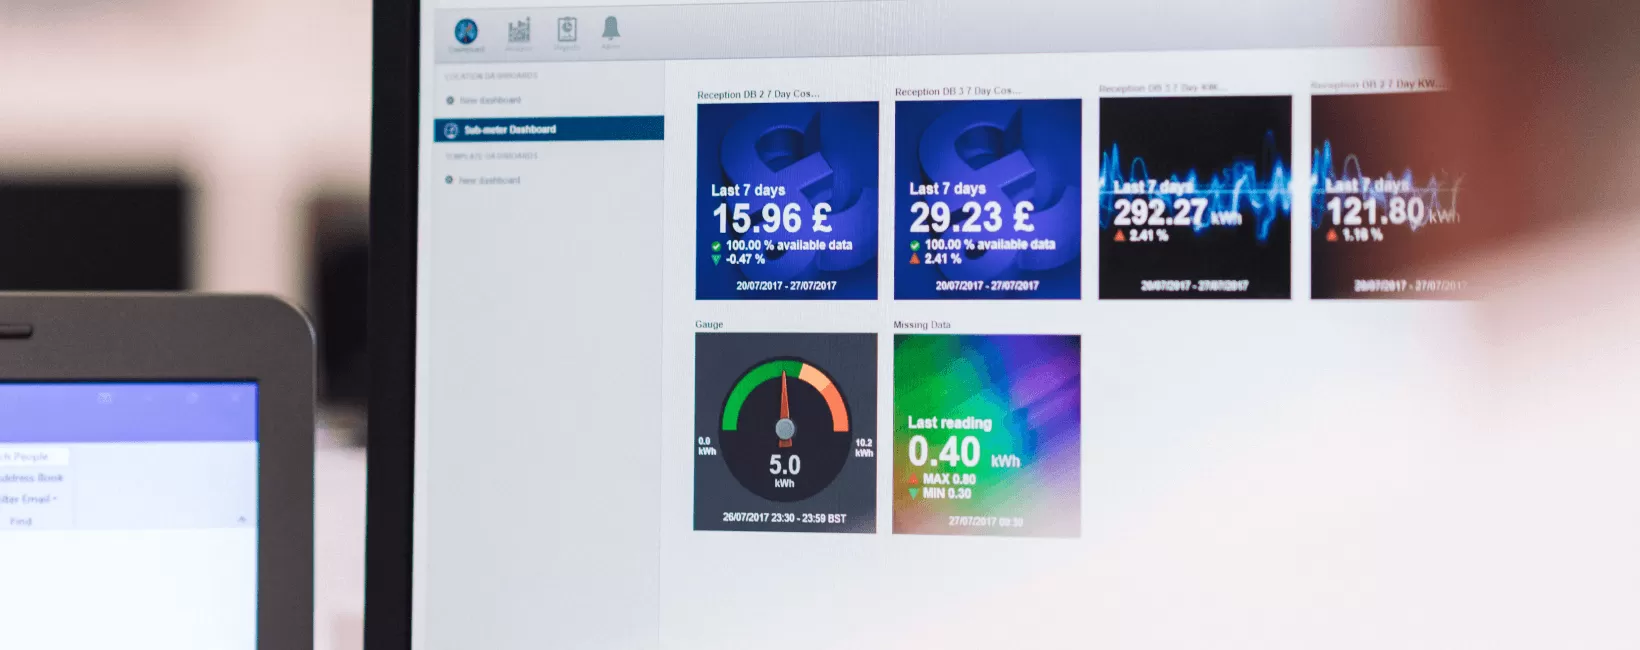
Task: Open the Analysis chart icon in the toolbar
Action: (519, 34)
